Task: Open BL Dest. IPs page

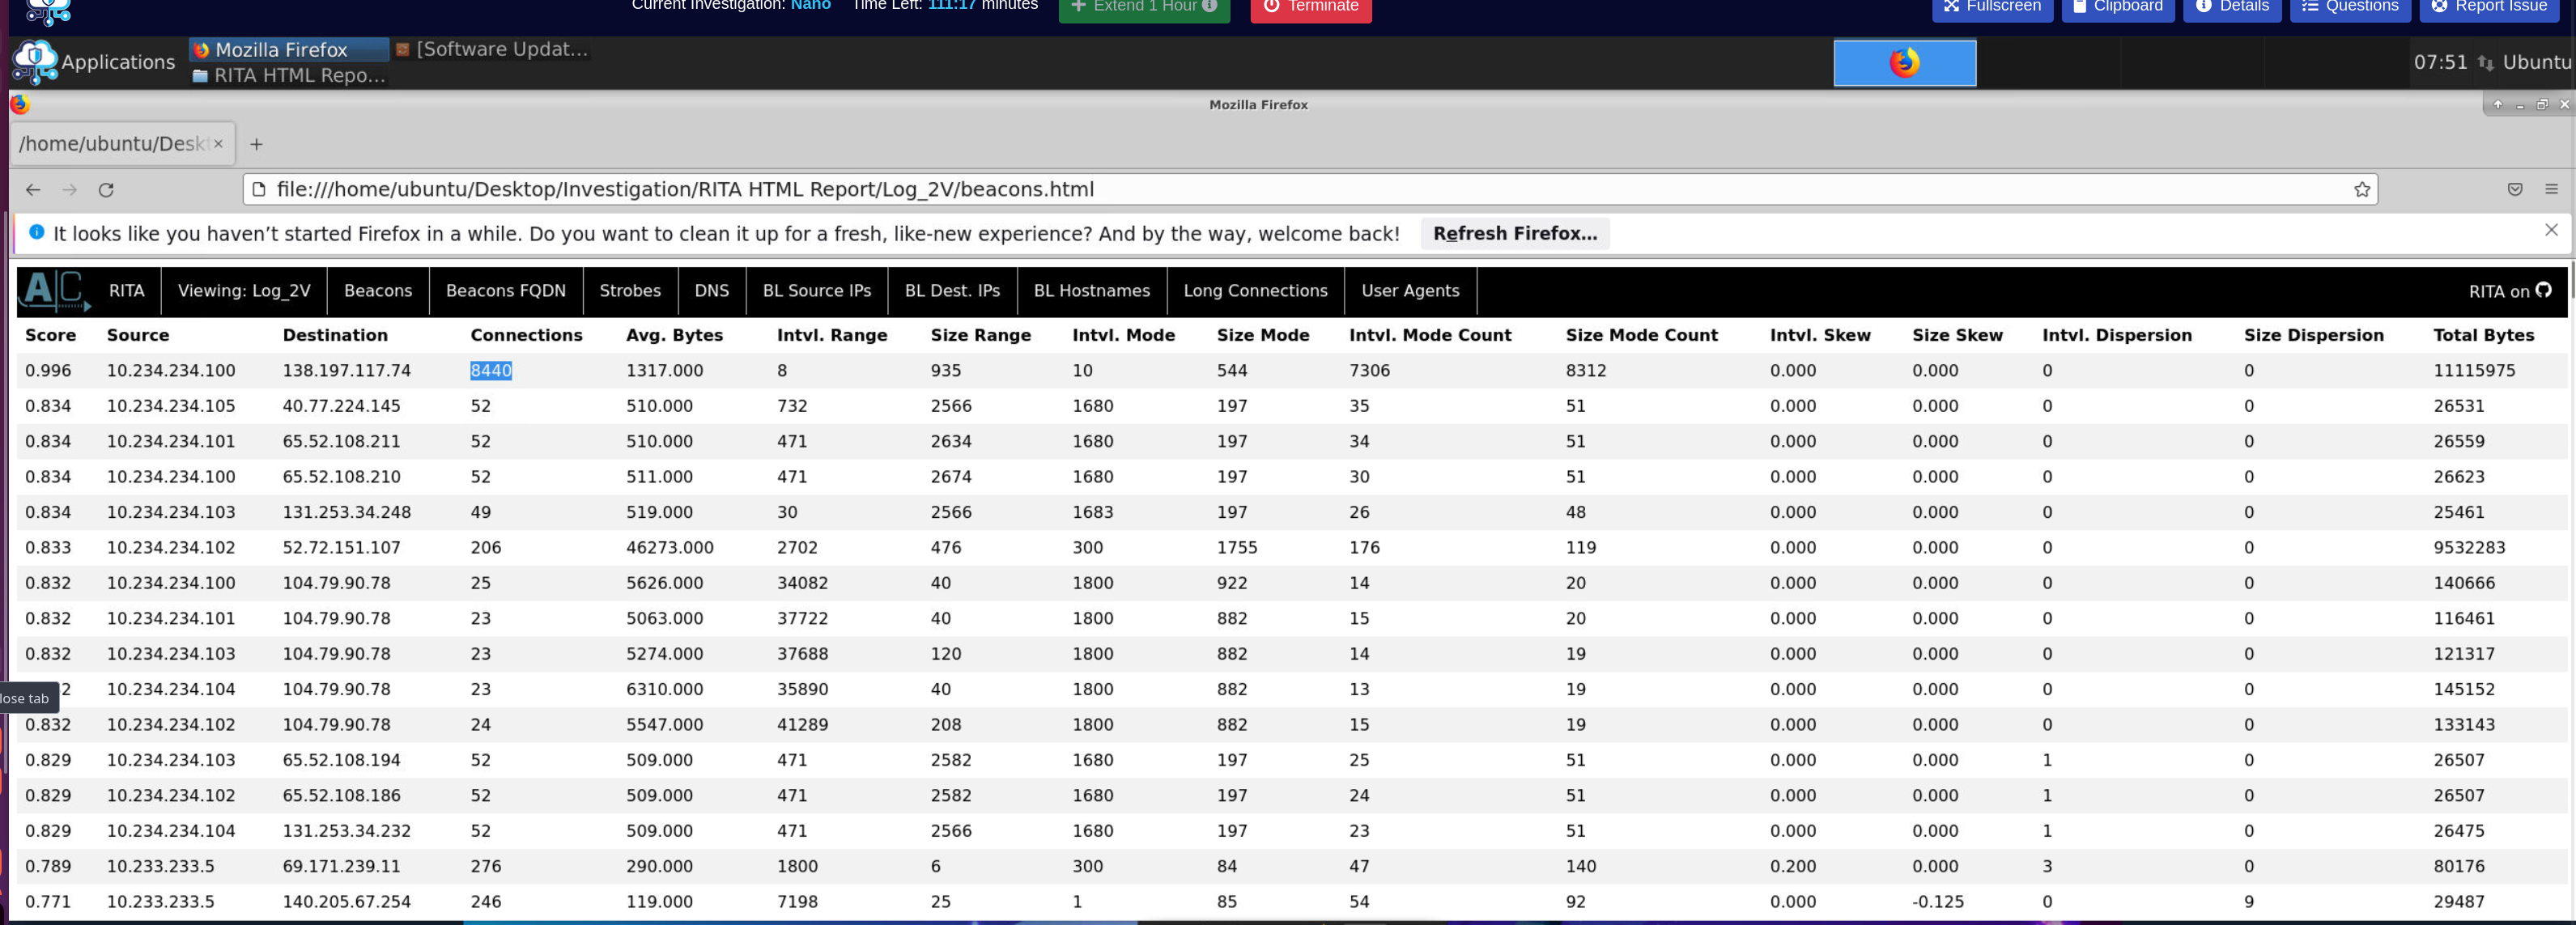Action: 951,291
